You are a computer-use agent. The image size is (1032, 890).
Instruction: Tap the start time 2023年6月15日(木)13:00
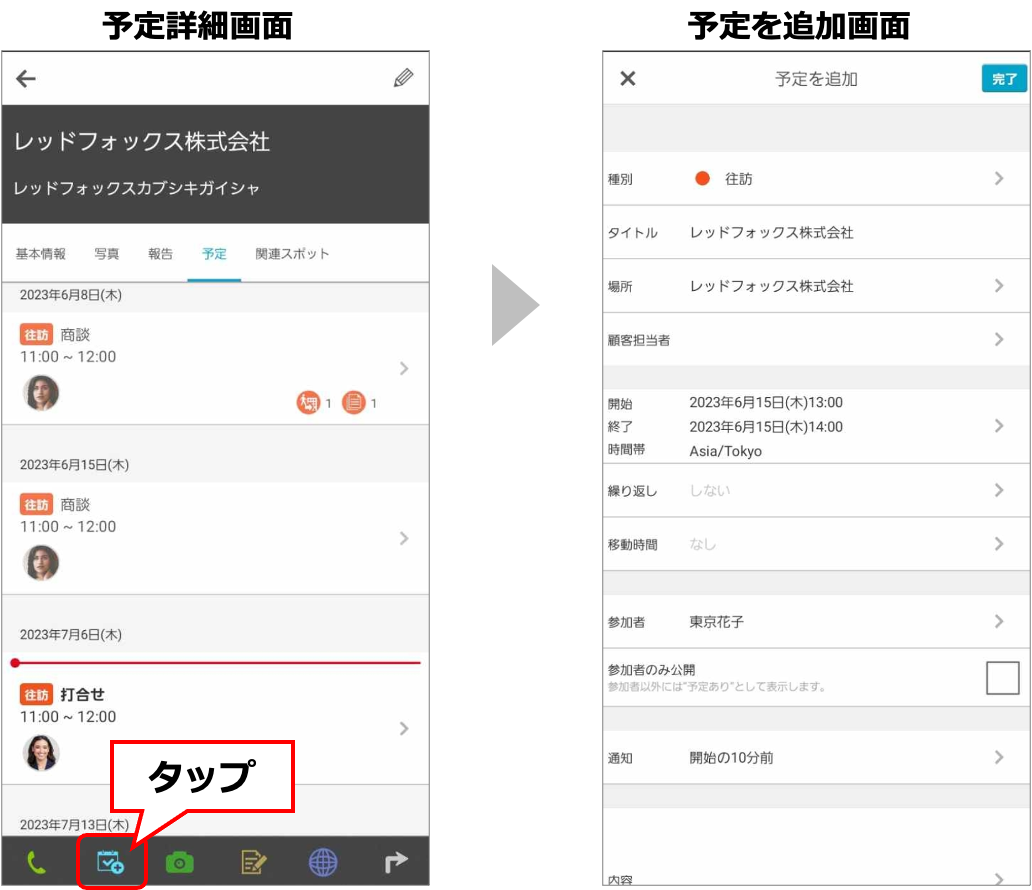(766, 402)
